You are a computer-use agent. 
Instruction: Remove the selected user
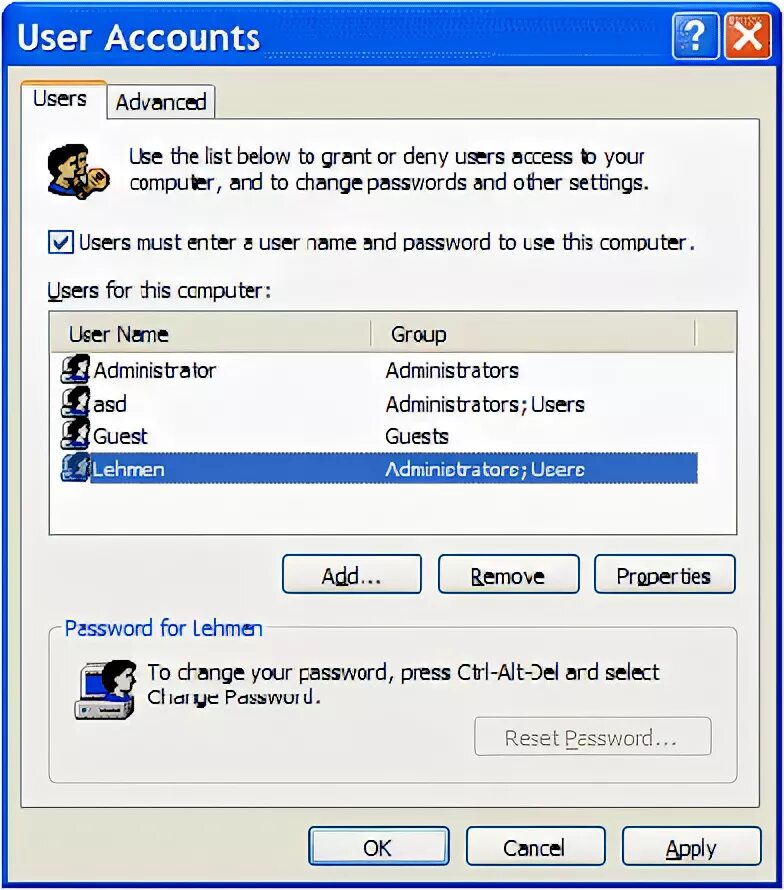(x=508, y=574)
